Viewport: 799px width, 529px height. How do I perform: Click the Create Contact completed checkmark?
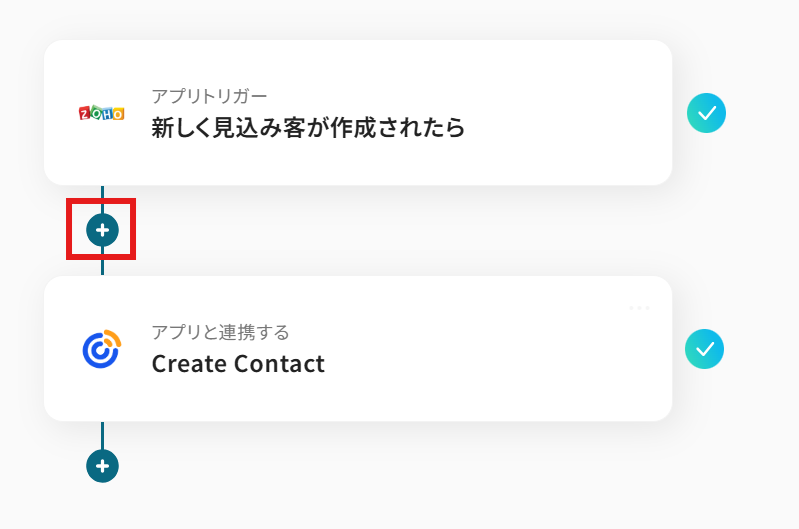click(705, 349)
